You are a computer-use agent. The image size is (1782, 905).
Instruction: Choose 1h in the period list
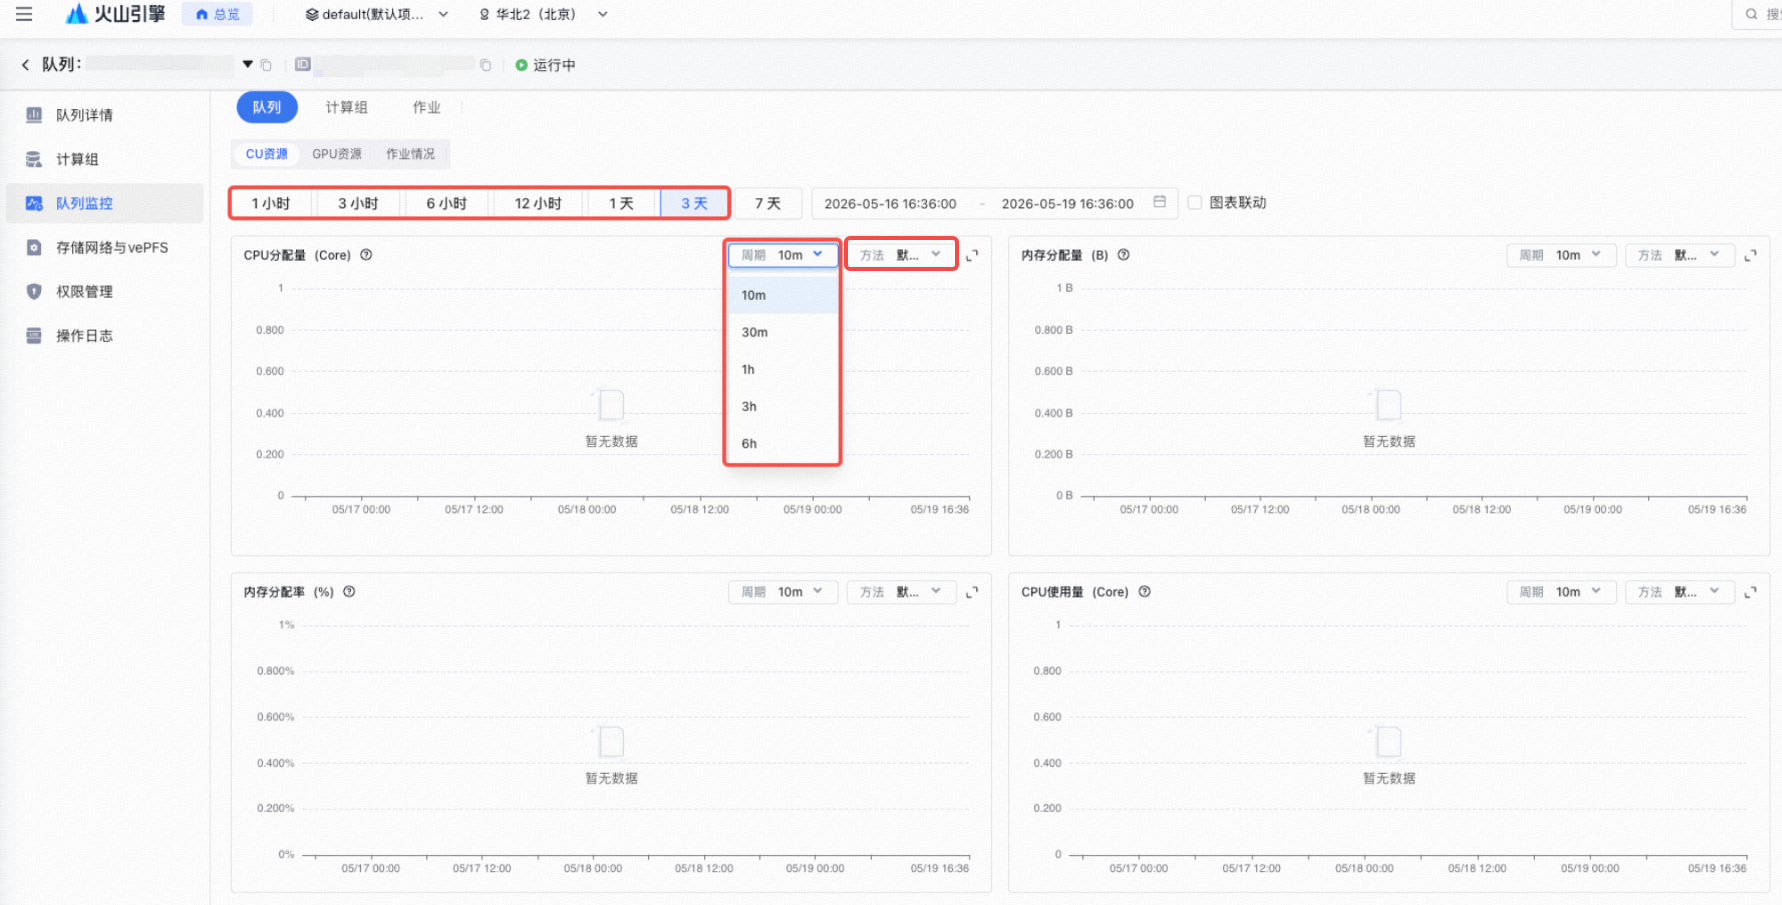(x=783, y=369)
